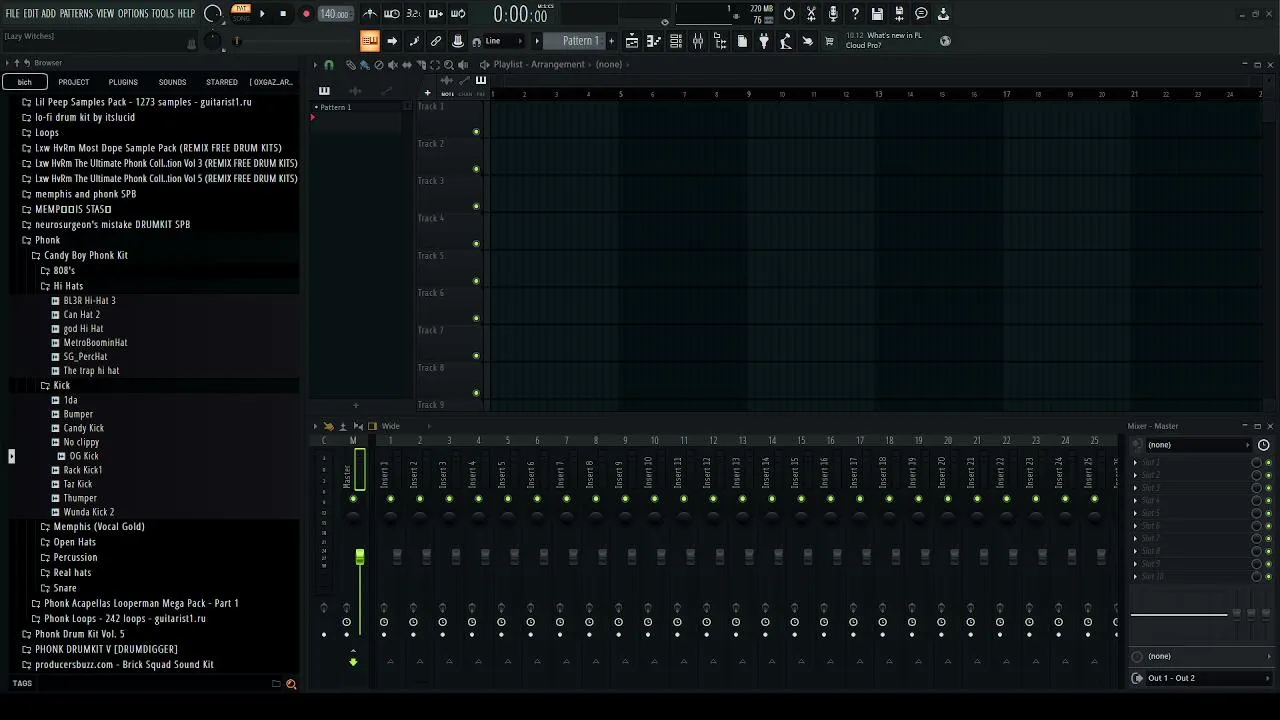Screen dimensions: 1280x720
Task: Open the PATTERNS menu
Action: click(x=76, y=14)
